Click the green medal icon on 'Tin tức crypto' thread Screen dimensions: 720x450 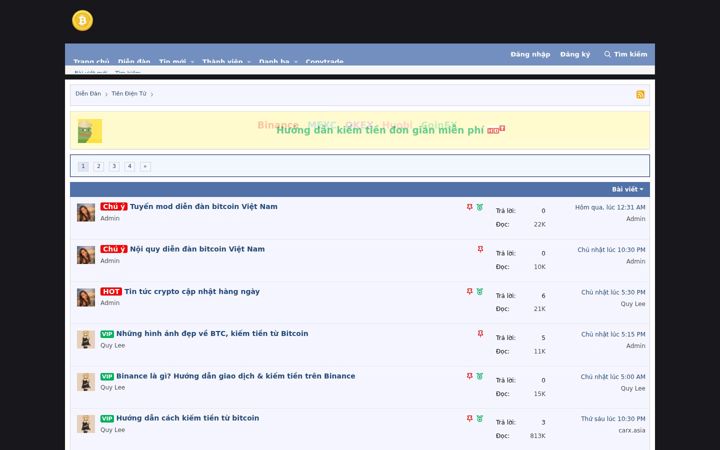[x=480, y=292]
